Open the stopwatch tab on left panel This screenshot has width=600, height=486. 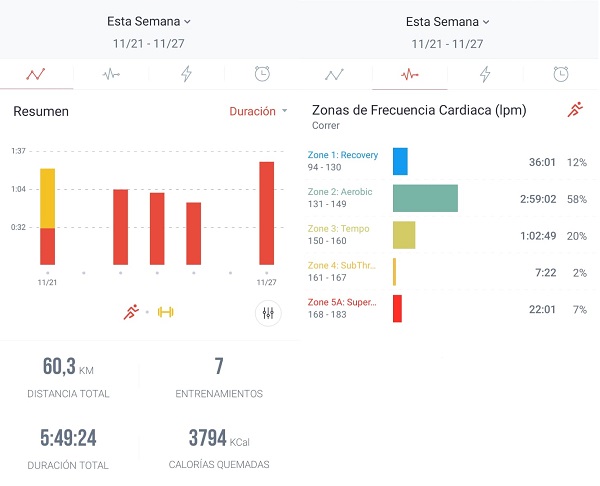tap(261, 74)
